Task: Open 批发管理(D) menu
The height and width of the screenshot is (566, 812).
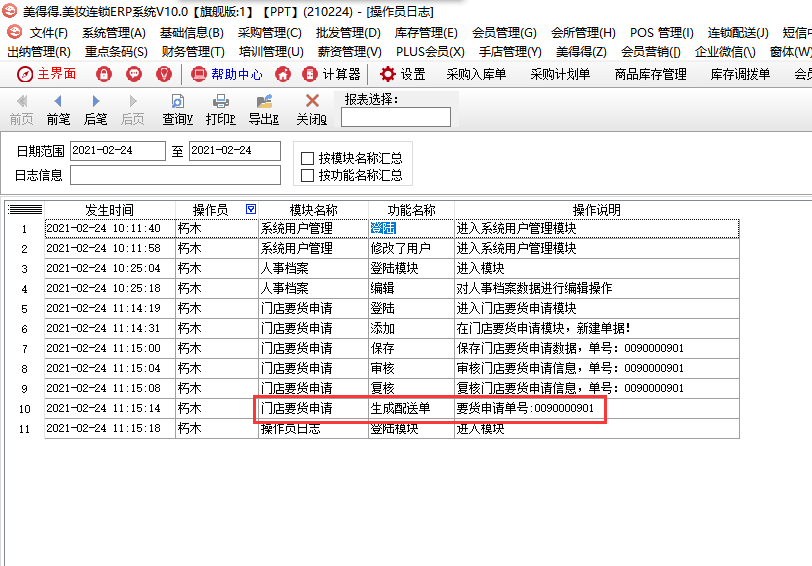Action: (348, 33)
